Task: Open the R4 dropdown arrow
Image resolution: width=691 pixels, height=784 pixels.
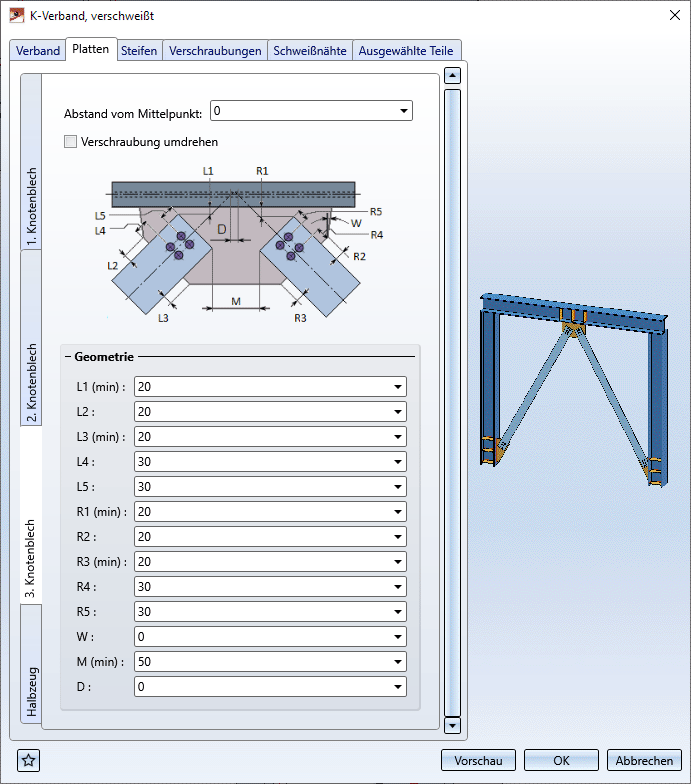Action: 398,586
